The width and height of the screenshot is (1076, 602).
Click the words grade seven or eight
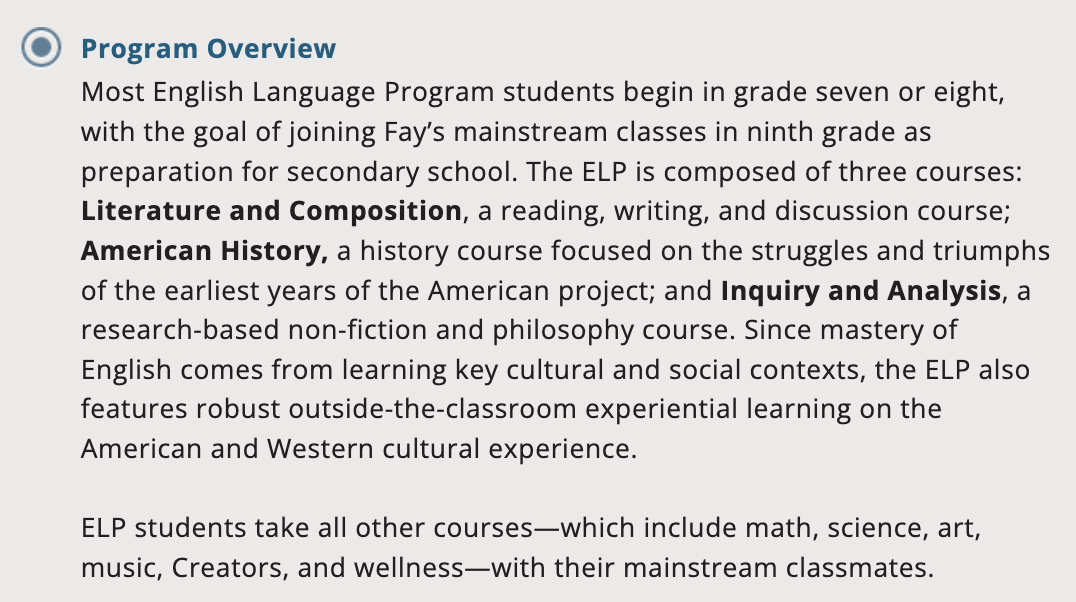pyautogui.click(x=869, y=92)
